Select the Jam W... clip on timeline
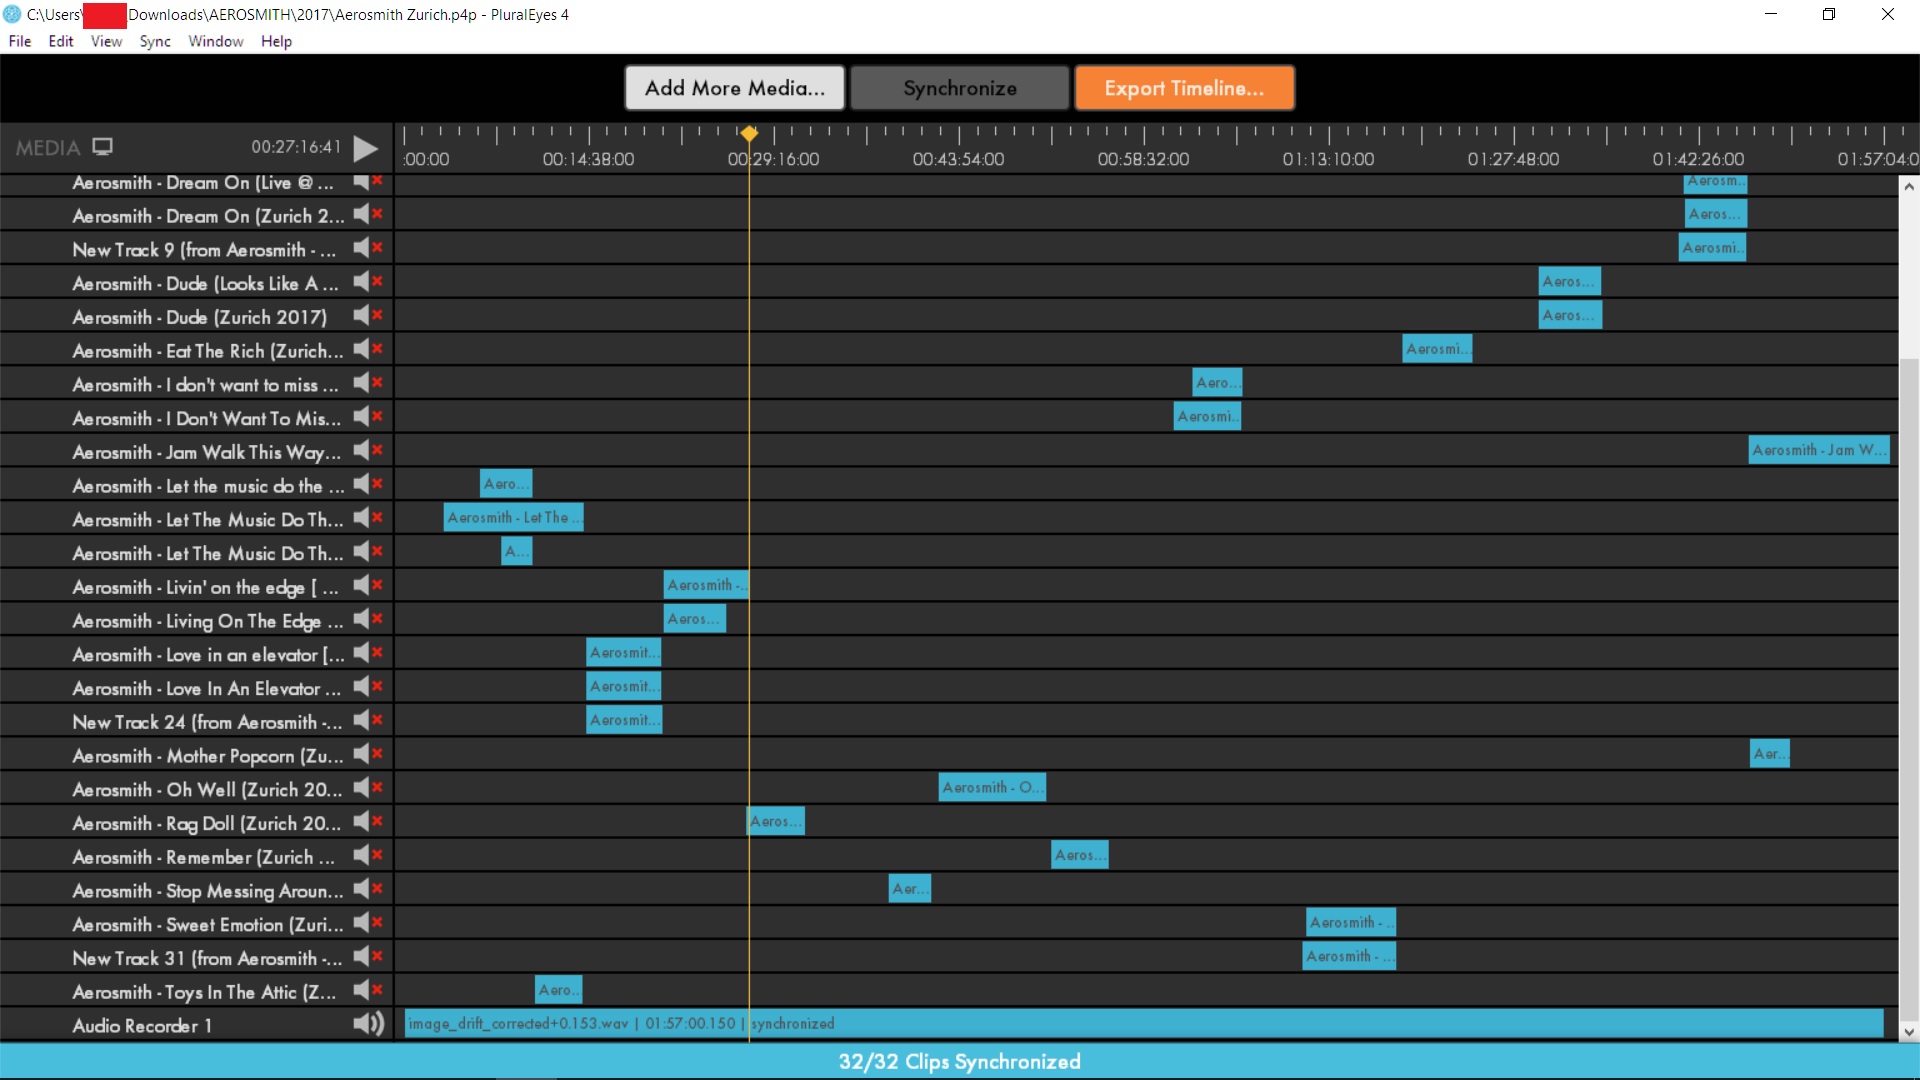 (x=1818, y=450)
